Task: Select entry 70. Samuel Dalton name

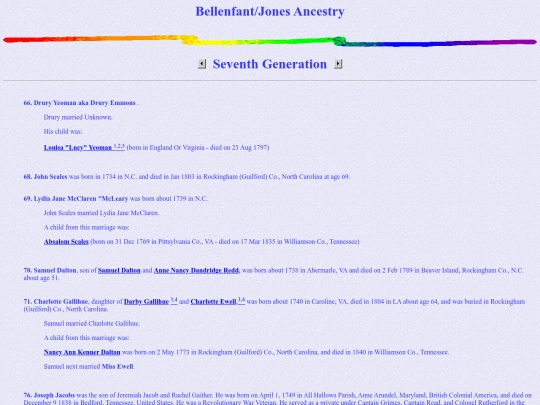Action: tap(50, 271)
